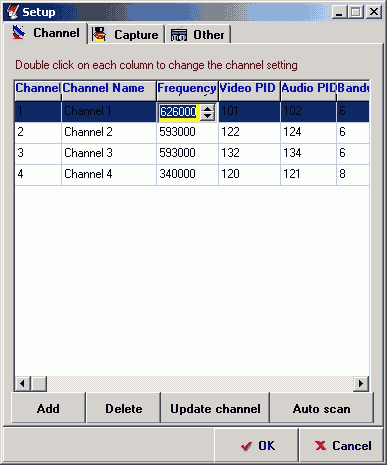Click video PID value 132

(249, 153)
